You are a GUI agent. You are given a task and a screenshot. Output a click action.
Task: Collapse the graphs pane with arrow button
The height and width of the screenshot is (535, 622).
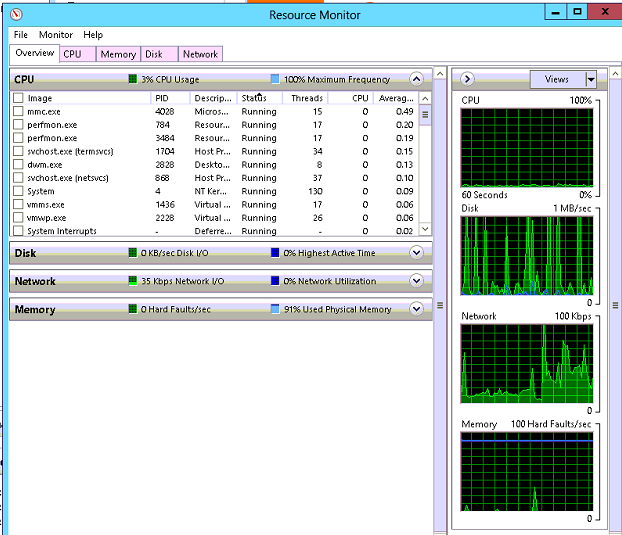pos(467,79)
